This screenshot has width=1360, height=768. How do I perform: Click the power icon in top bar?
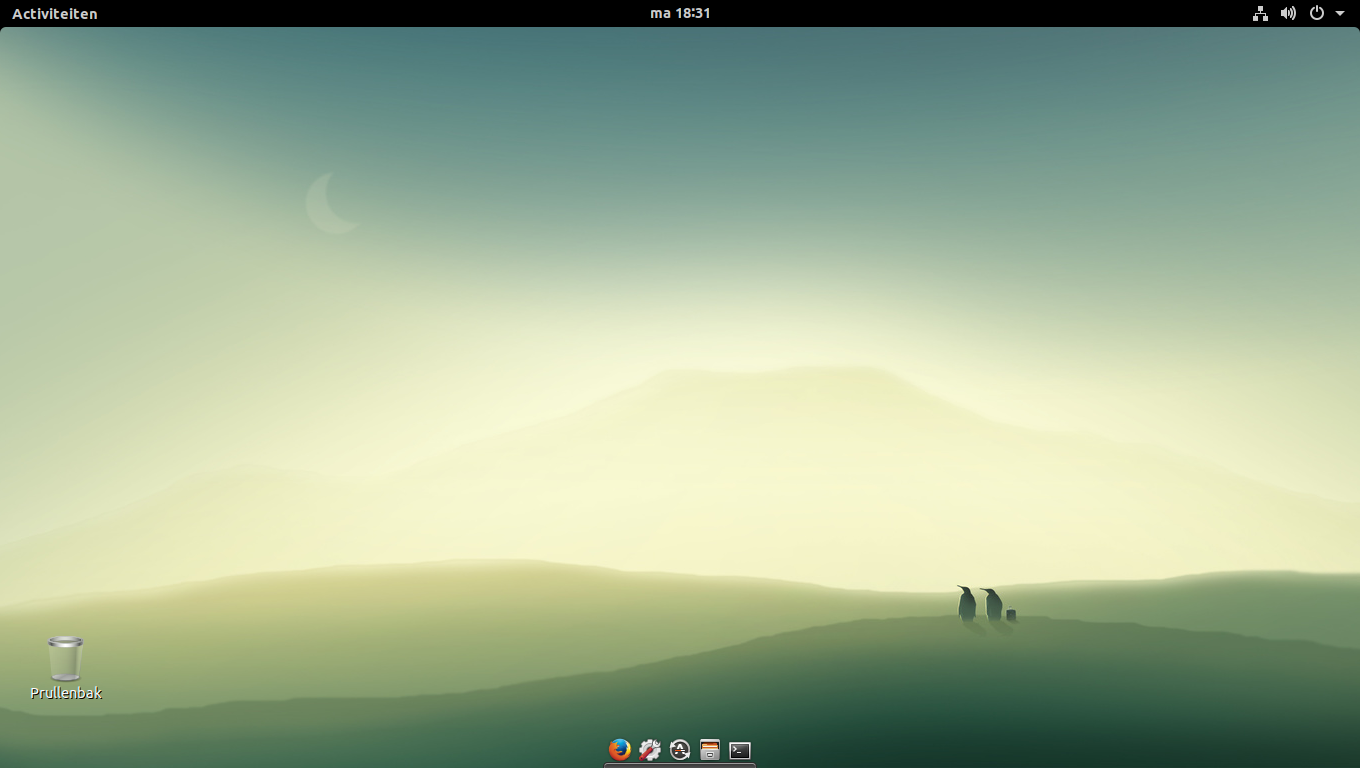tap(1317, 13)
